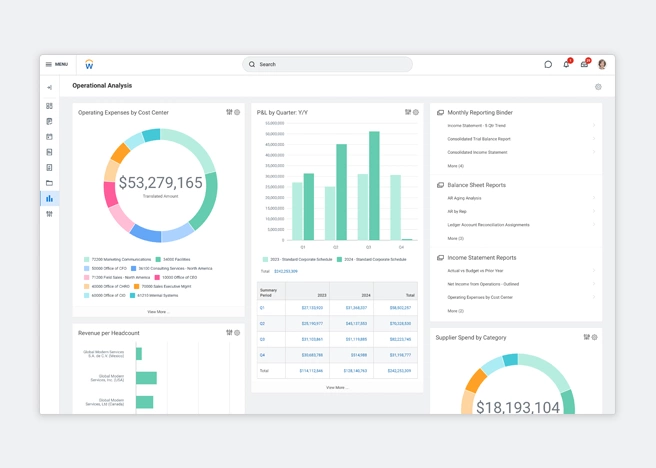
Task: Click the Workday logo home icon
Action: 89,64
